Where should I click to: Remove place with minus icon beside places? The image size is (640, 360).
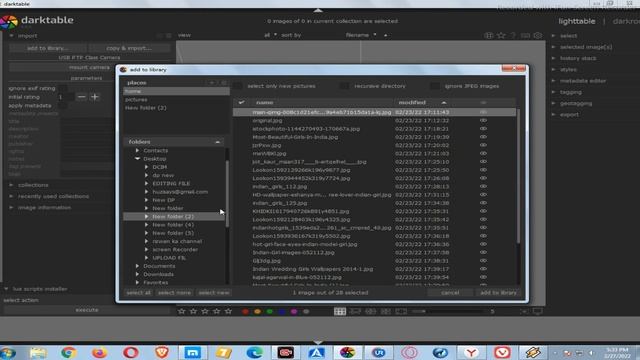tap(224, 82)
